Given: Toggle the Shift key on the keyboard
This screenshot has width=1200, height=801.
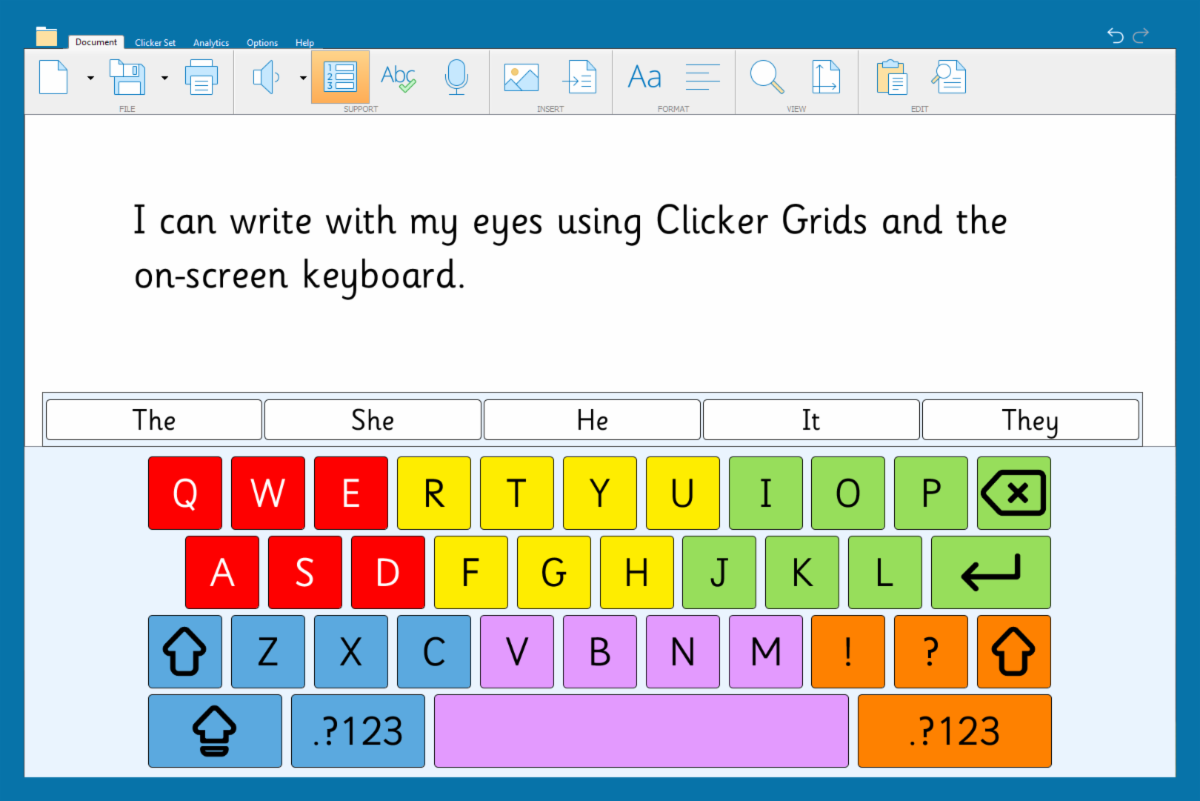Looking at the screenshot, I should [x=185, y=652].
